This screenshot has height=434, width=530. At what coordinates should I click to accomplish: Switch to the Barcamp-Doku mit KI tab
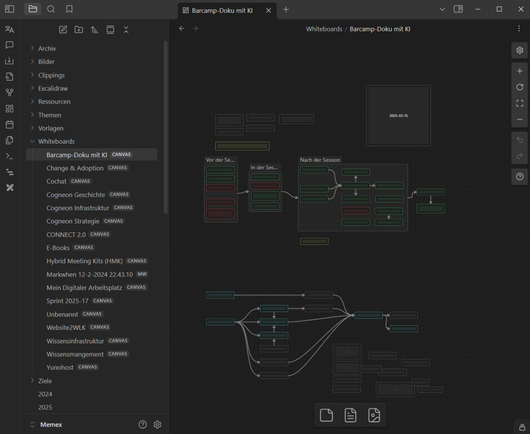(222, 10)
